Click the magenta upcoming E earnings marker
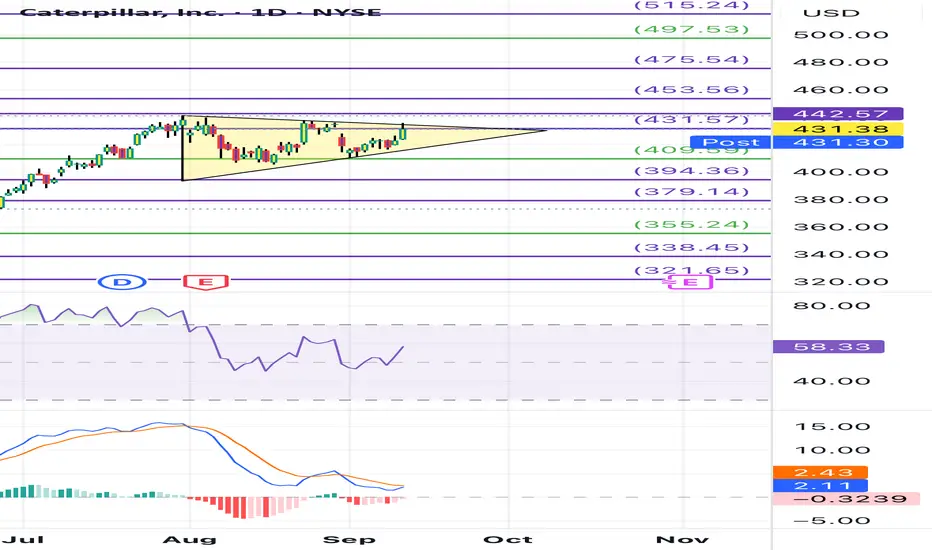This screenshot has height=550, width=932. 689,282
